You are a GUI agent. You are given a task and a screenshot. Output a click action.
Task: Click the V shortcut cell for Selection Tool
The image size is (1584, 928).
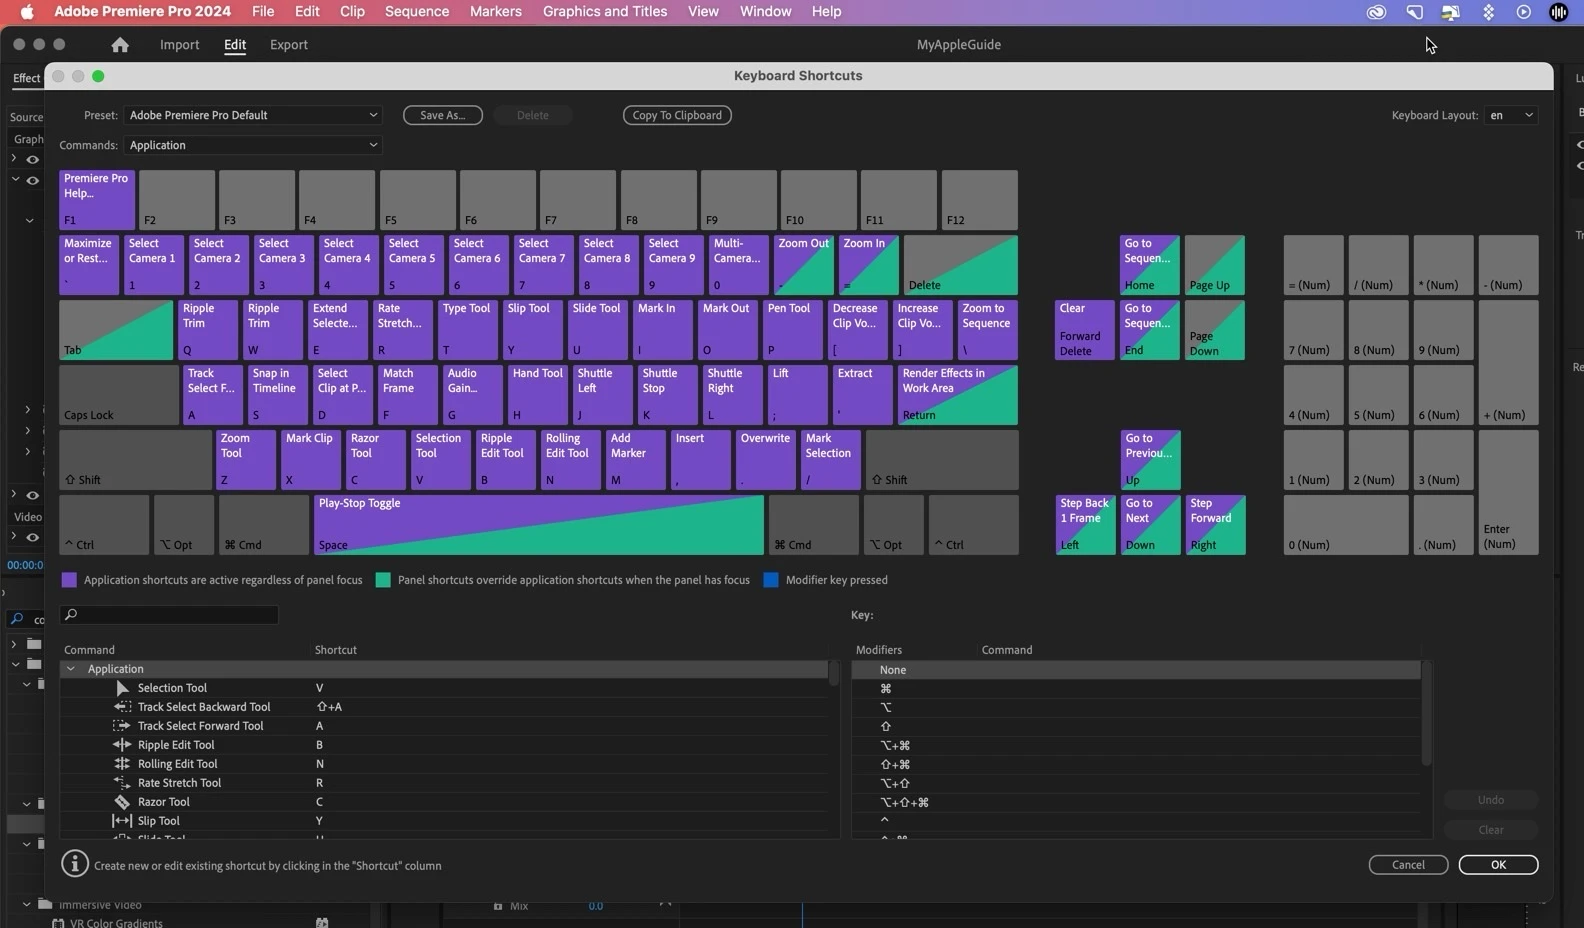pyautogui.click(x=320, y=688)
